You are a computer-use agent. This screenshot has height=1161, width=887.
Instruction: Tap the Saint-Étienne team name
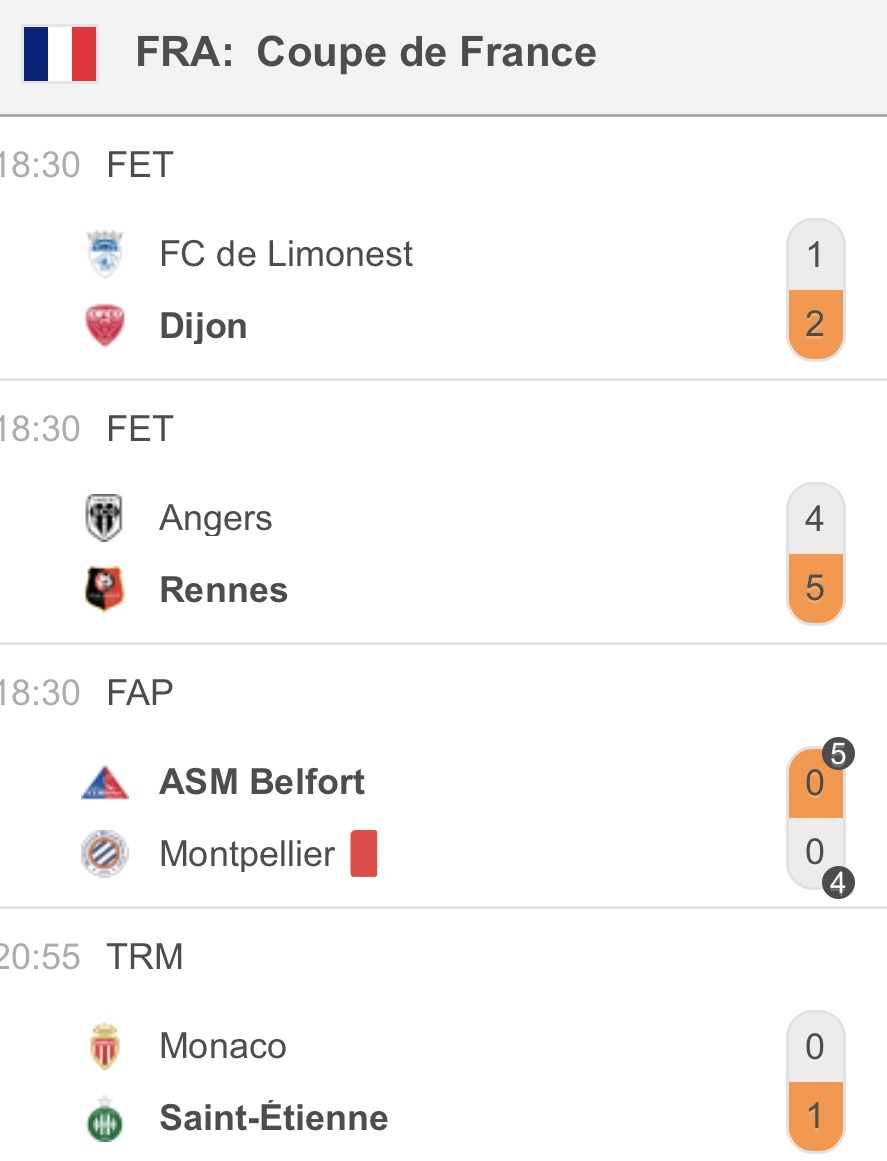click(x=274, y=1117)
